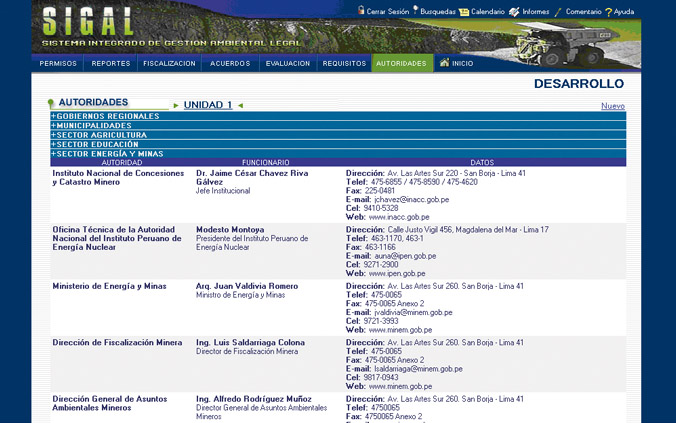Click the SIGAL logo in header
This screenshot has height=423, width=676.
point(88,23)
